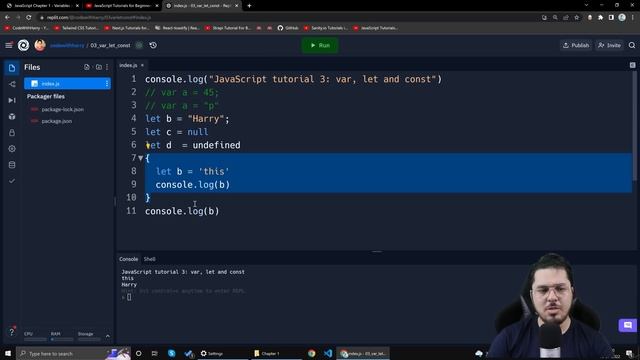
Task: Run the code with Run button
Action: click(x=320, y=45)
